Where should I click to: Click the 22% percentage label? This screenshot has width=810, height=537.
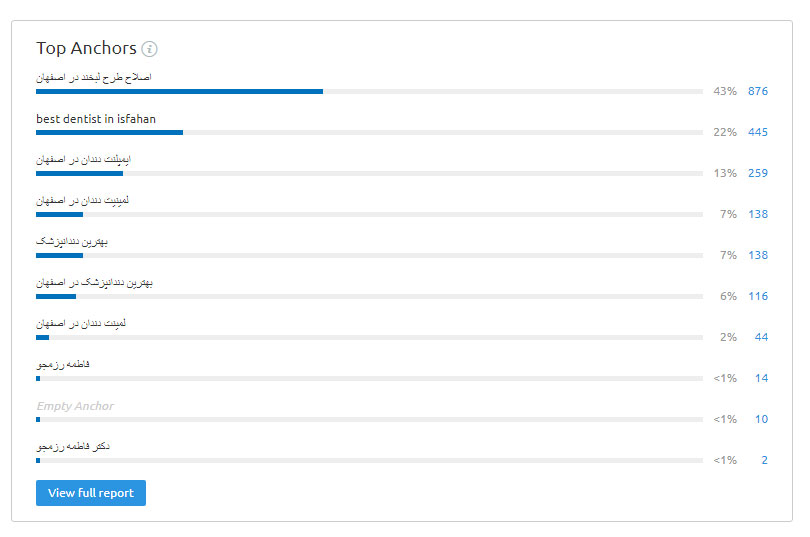click(725, 132)
